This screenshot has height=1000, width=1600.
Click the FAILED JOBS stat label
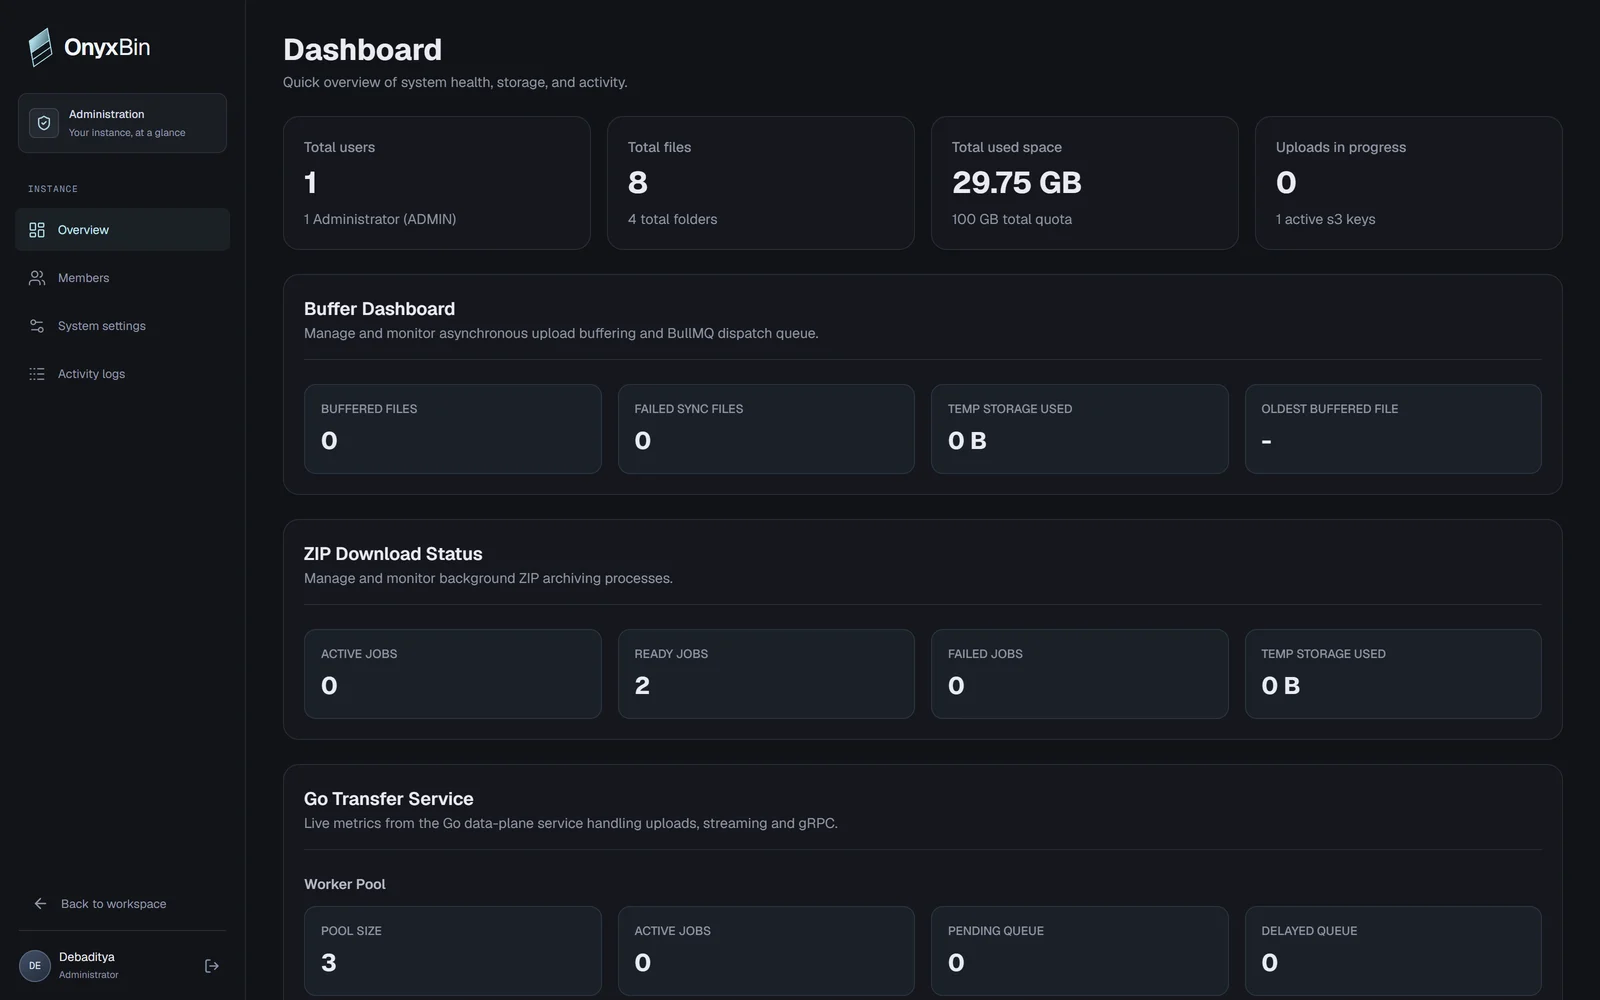pos(985,654)
